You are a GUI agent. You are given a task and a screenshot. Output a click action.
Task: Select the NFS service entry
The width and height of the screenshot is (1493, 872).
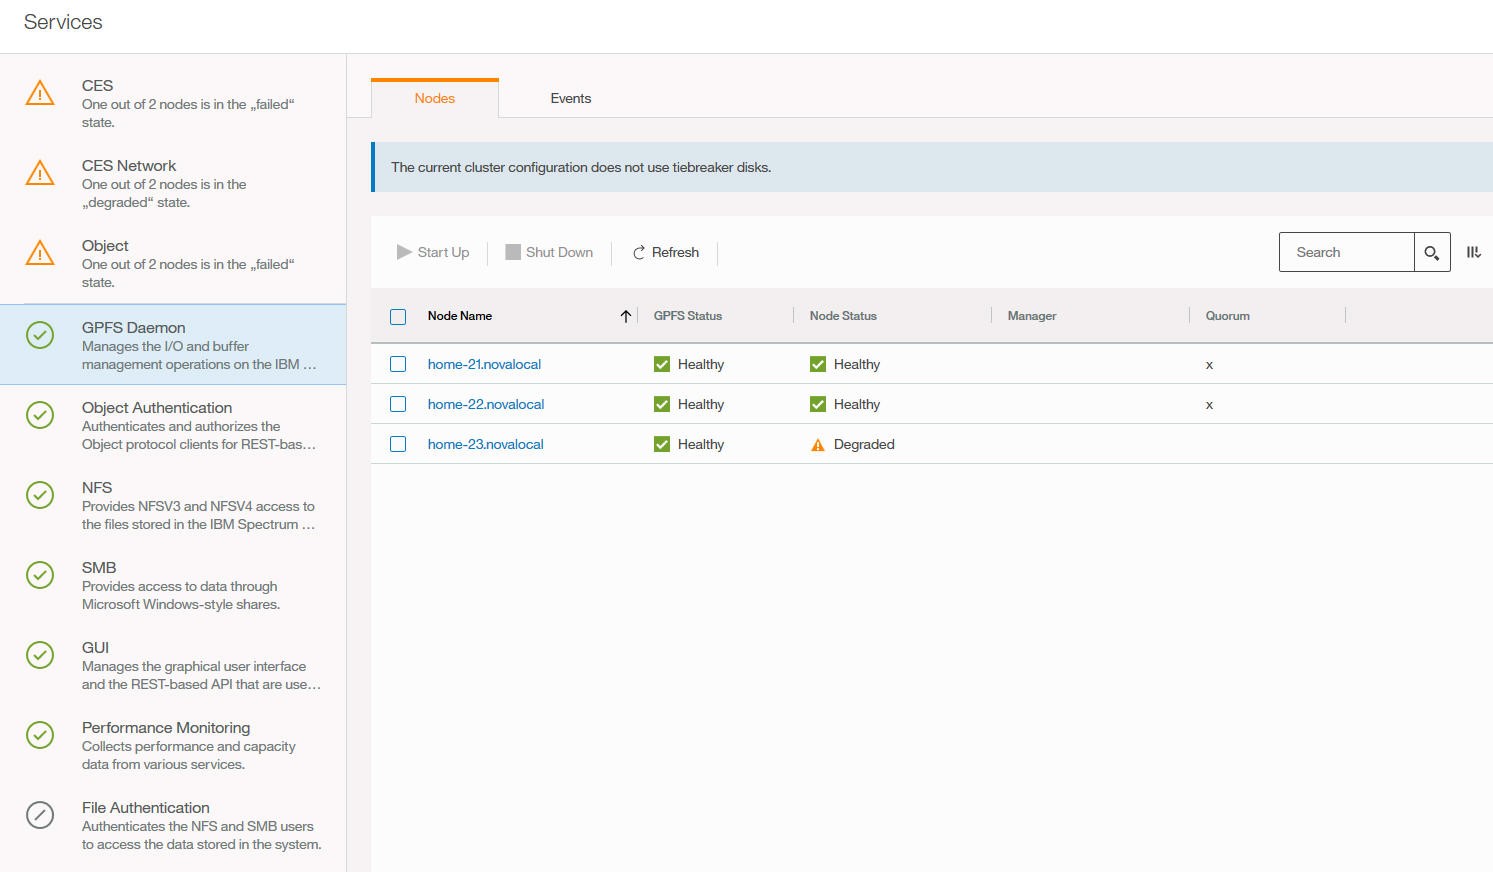pyautogui.click(x=173, y=505)
